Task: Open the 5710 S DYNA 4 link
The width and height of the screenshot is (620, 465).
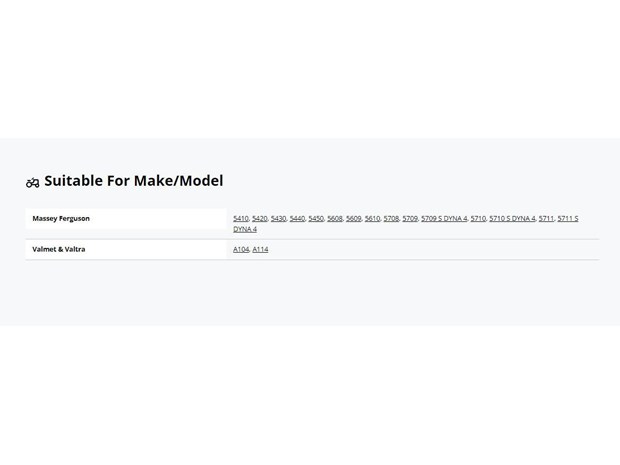Action: coord(512,219)
